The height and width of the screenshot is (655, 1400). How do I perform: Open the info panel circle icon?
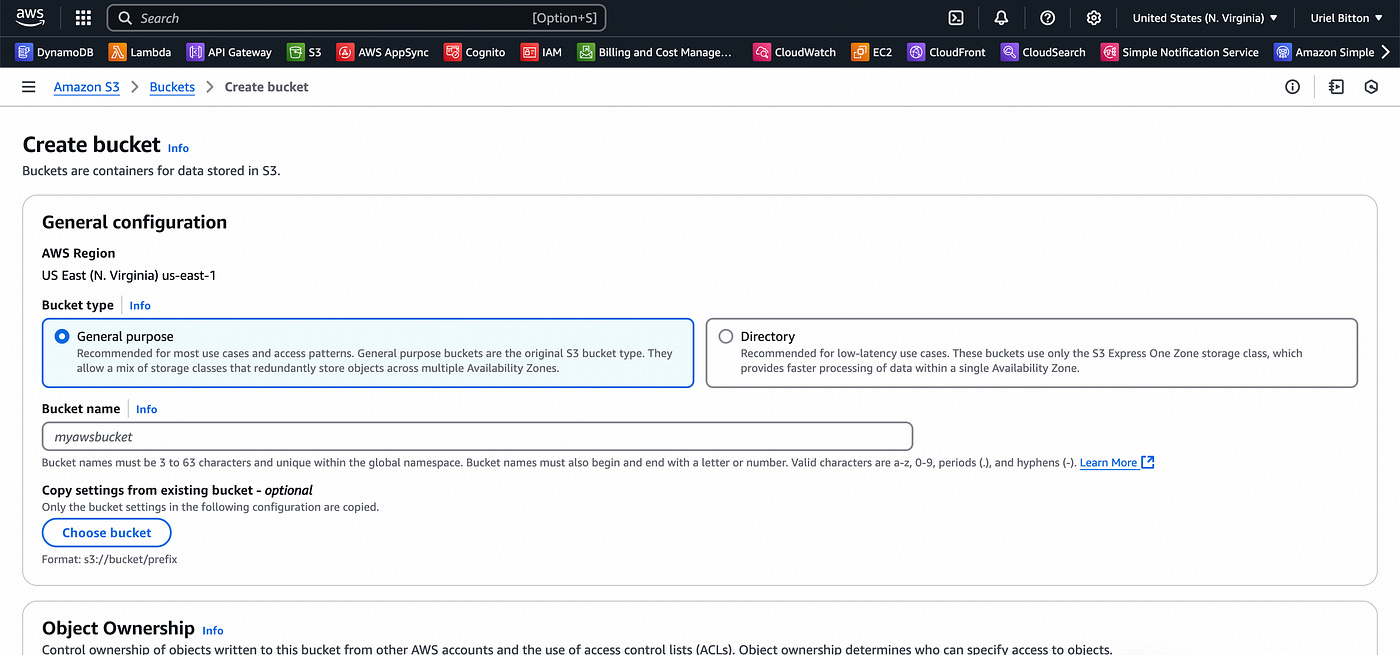pyautogui.click(x=1292, y=87)
